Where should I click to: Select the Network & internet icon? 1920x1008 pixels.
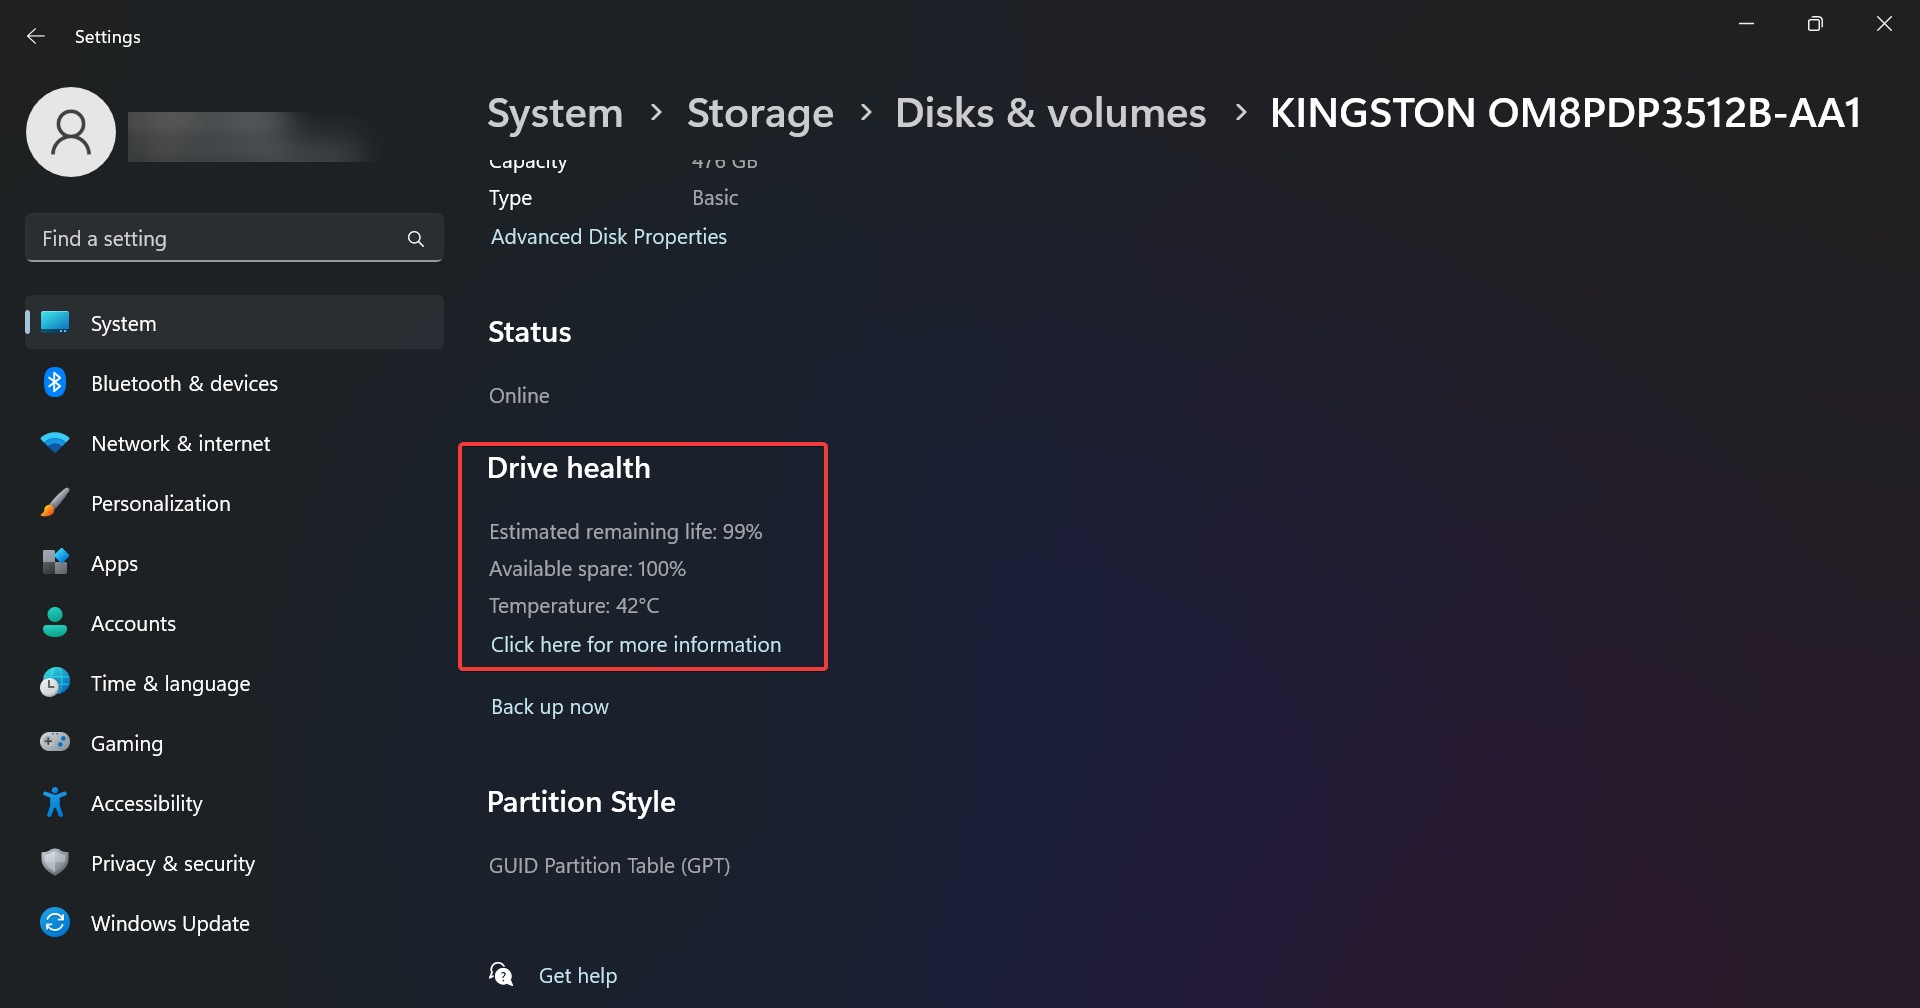tap(55, 443)
